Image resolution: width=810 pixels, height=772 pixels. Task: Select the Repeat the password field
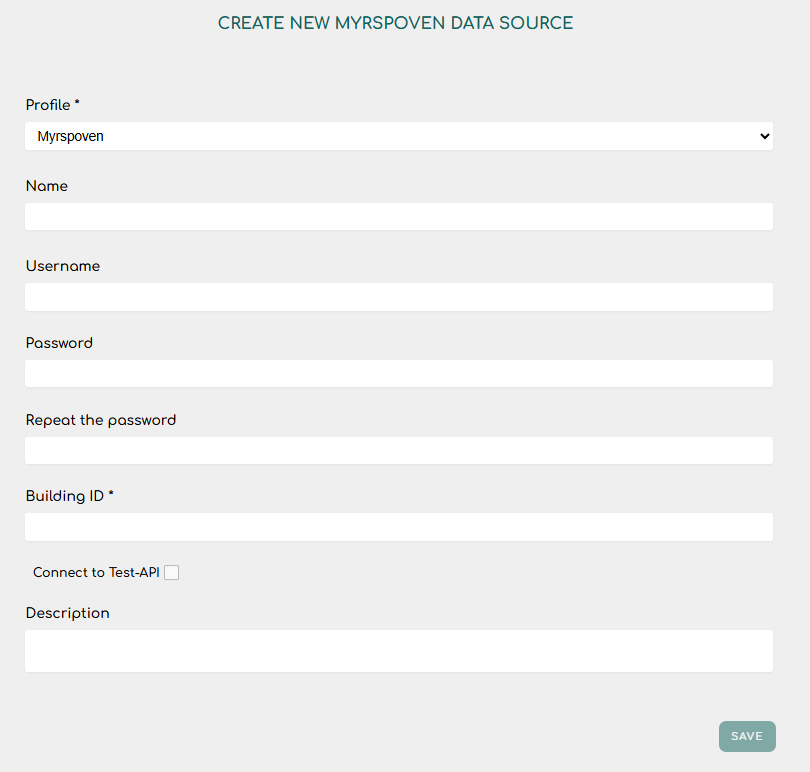coord(399,451)
